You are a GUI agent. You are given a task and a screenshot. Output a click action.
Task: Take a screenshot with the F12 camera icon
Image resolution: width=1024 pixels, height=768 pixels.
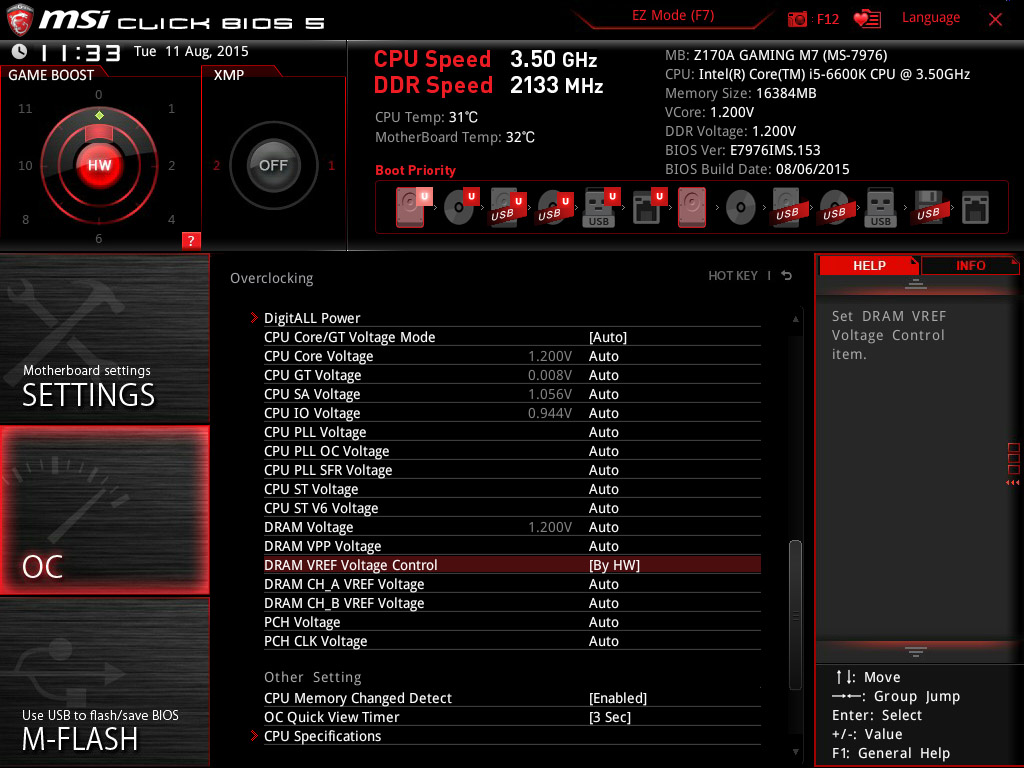tap(797, 19)
